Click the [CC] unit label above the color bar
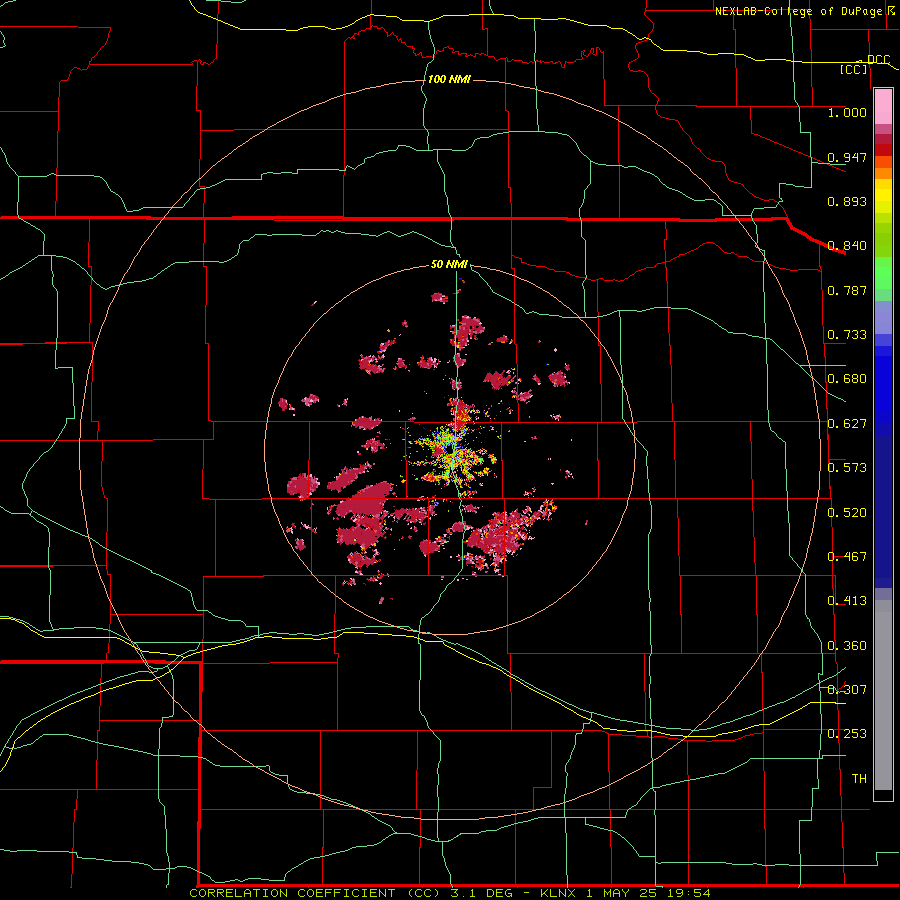The image size is (900, 900). (854, 69)
